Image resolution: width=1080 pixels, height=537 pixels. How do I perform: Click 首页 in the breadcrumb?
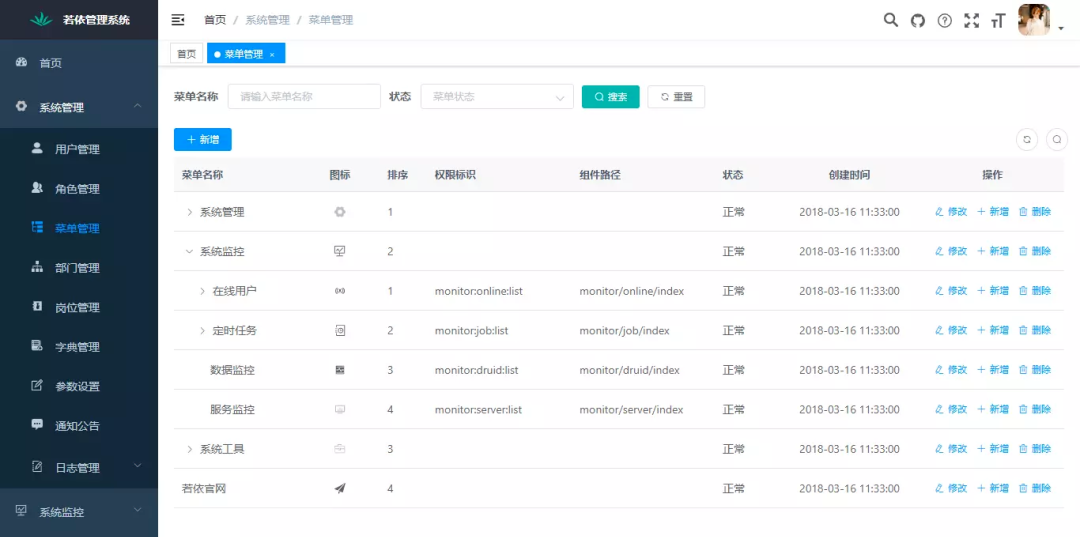pyautogui.click(x=215, y=20)
